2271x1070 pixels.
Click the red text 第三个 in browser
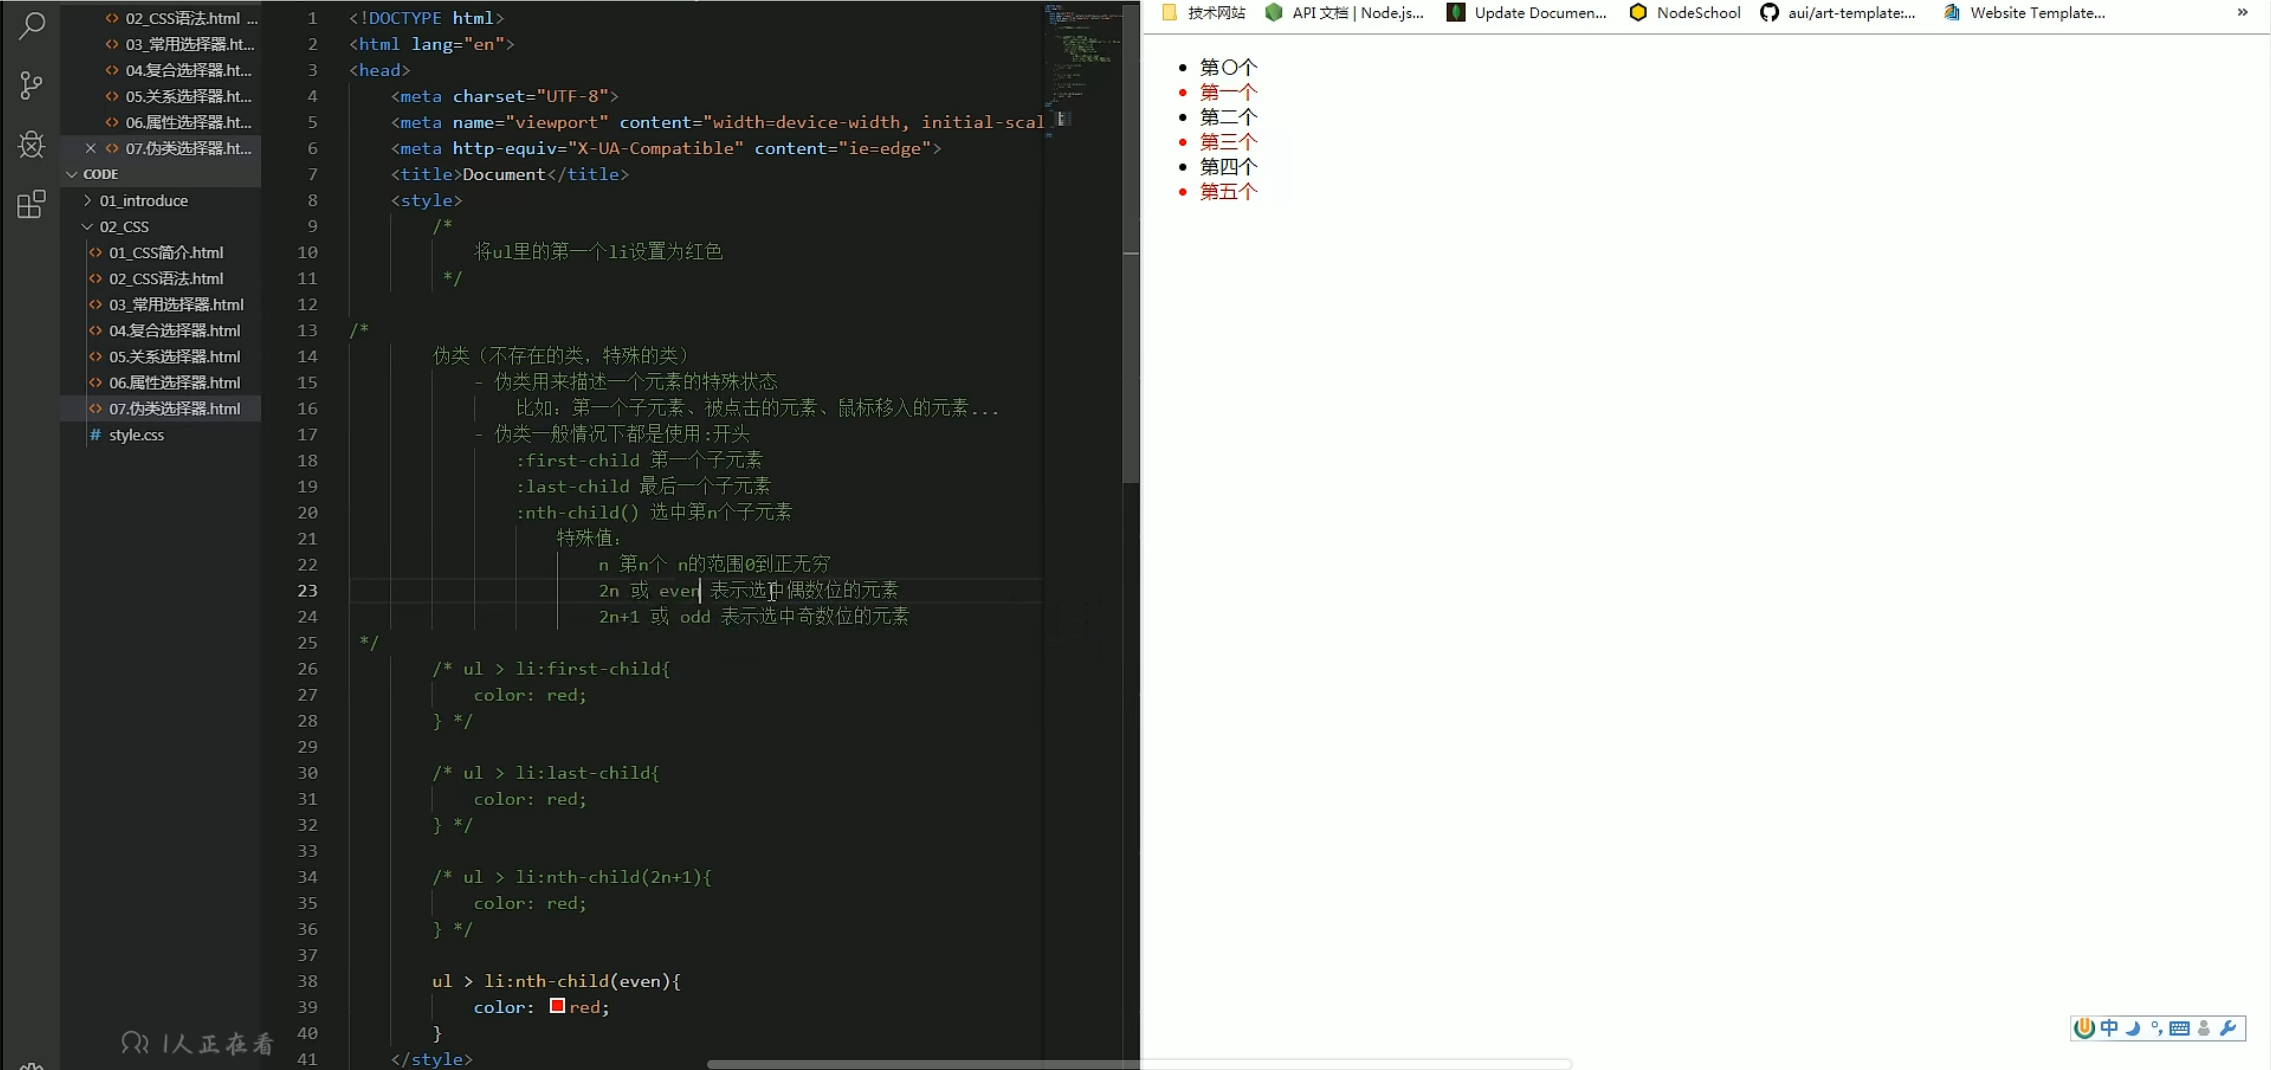[x=1228, y=142]
